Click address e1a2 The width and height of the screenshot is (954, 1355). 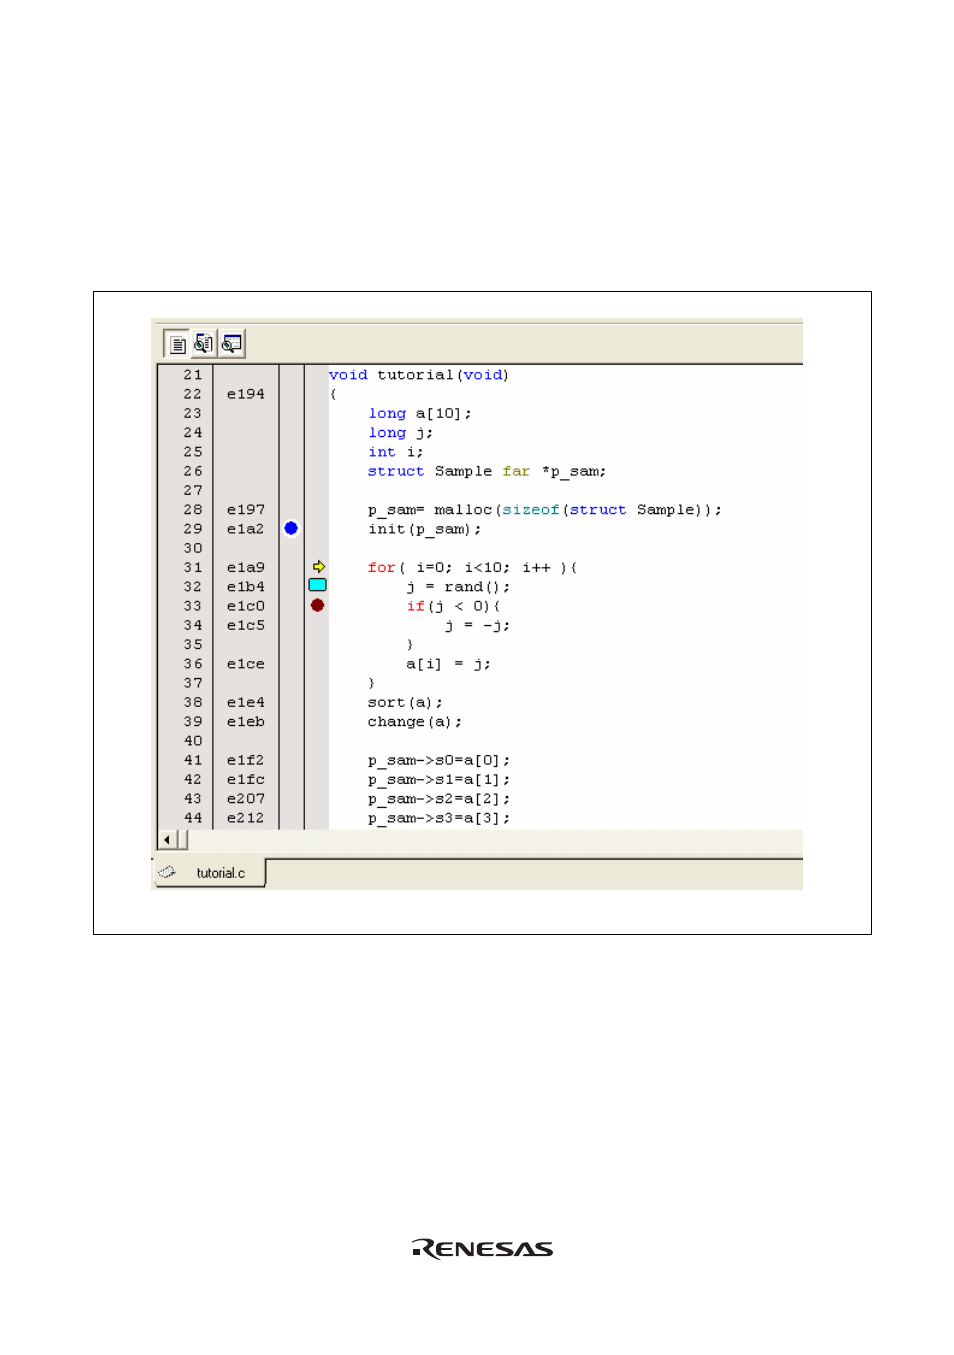(246, 529)
